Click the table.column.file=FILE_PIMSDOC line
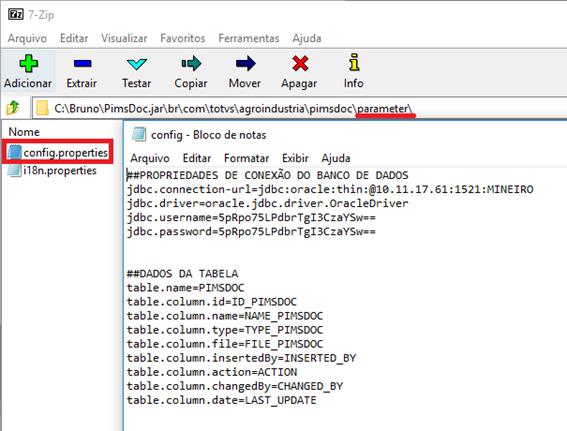Viewport: 567px width, 431px height. [x=225, y=344]
